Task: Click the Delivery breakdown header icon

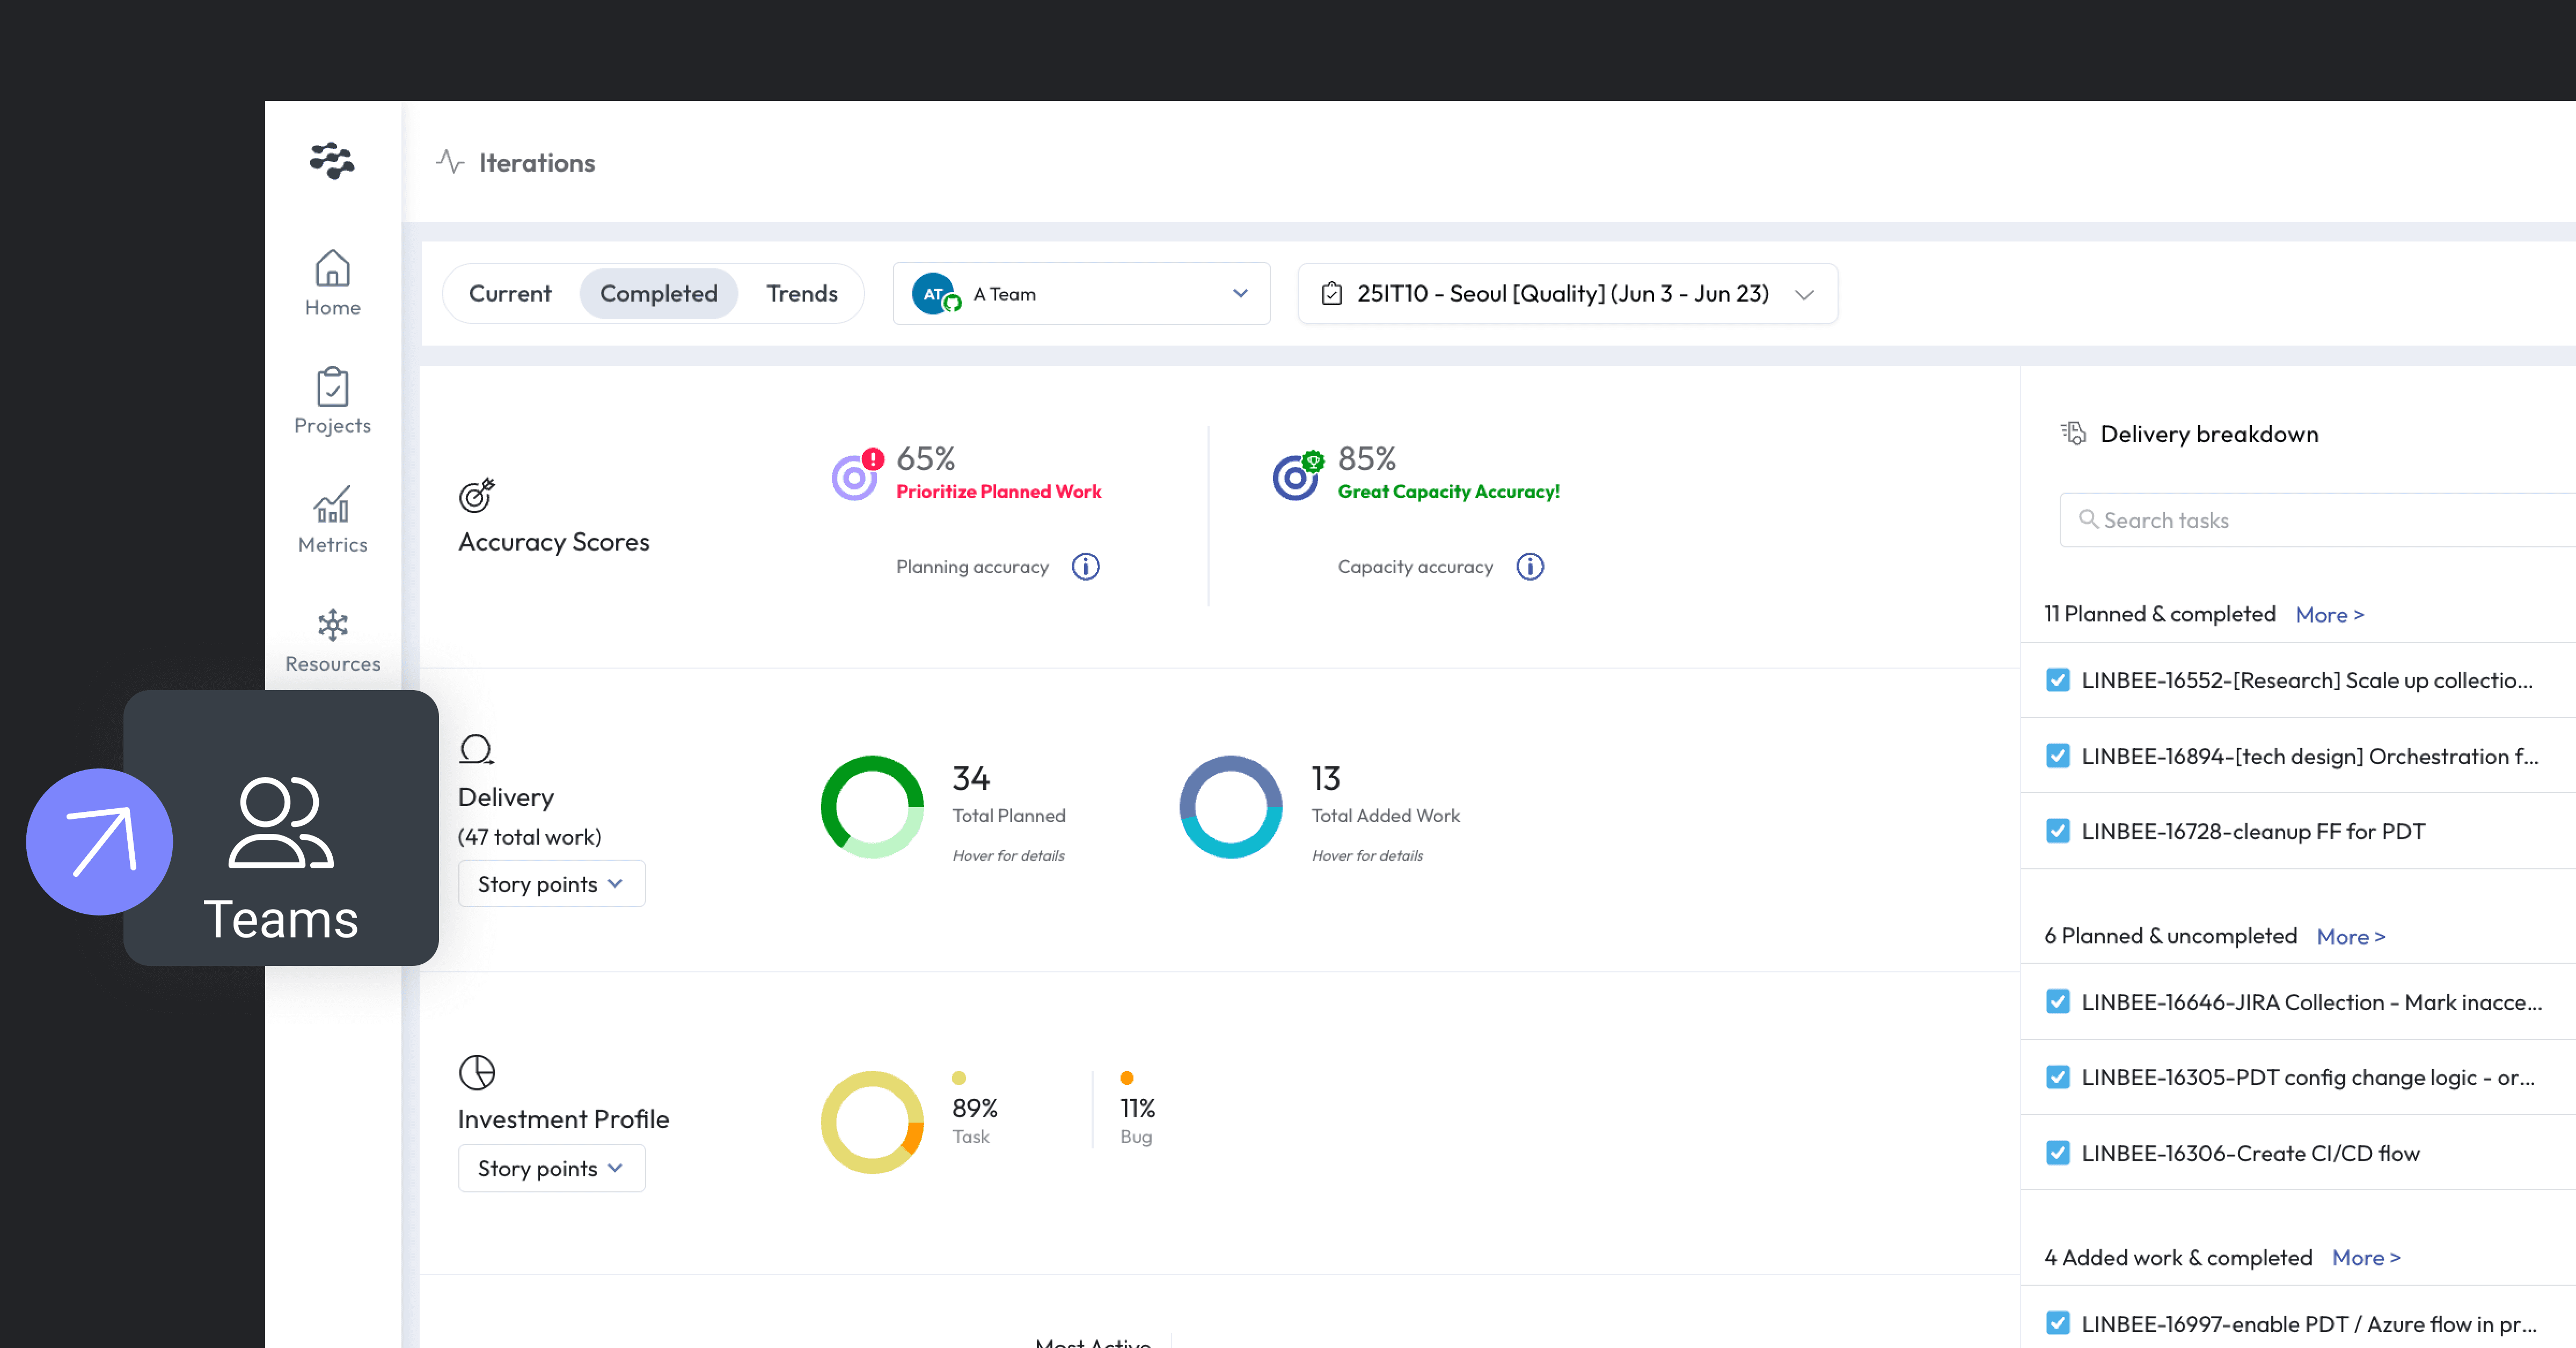Action: point(2073,433)
